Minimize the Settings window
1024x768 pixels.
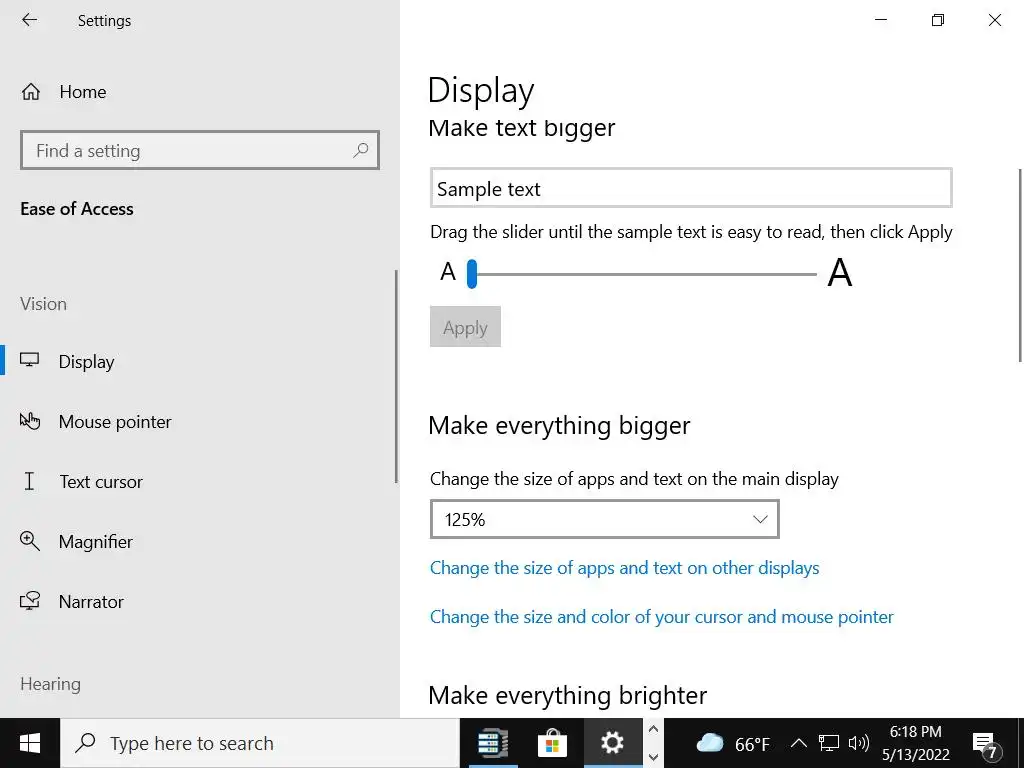coord(881,20)
